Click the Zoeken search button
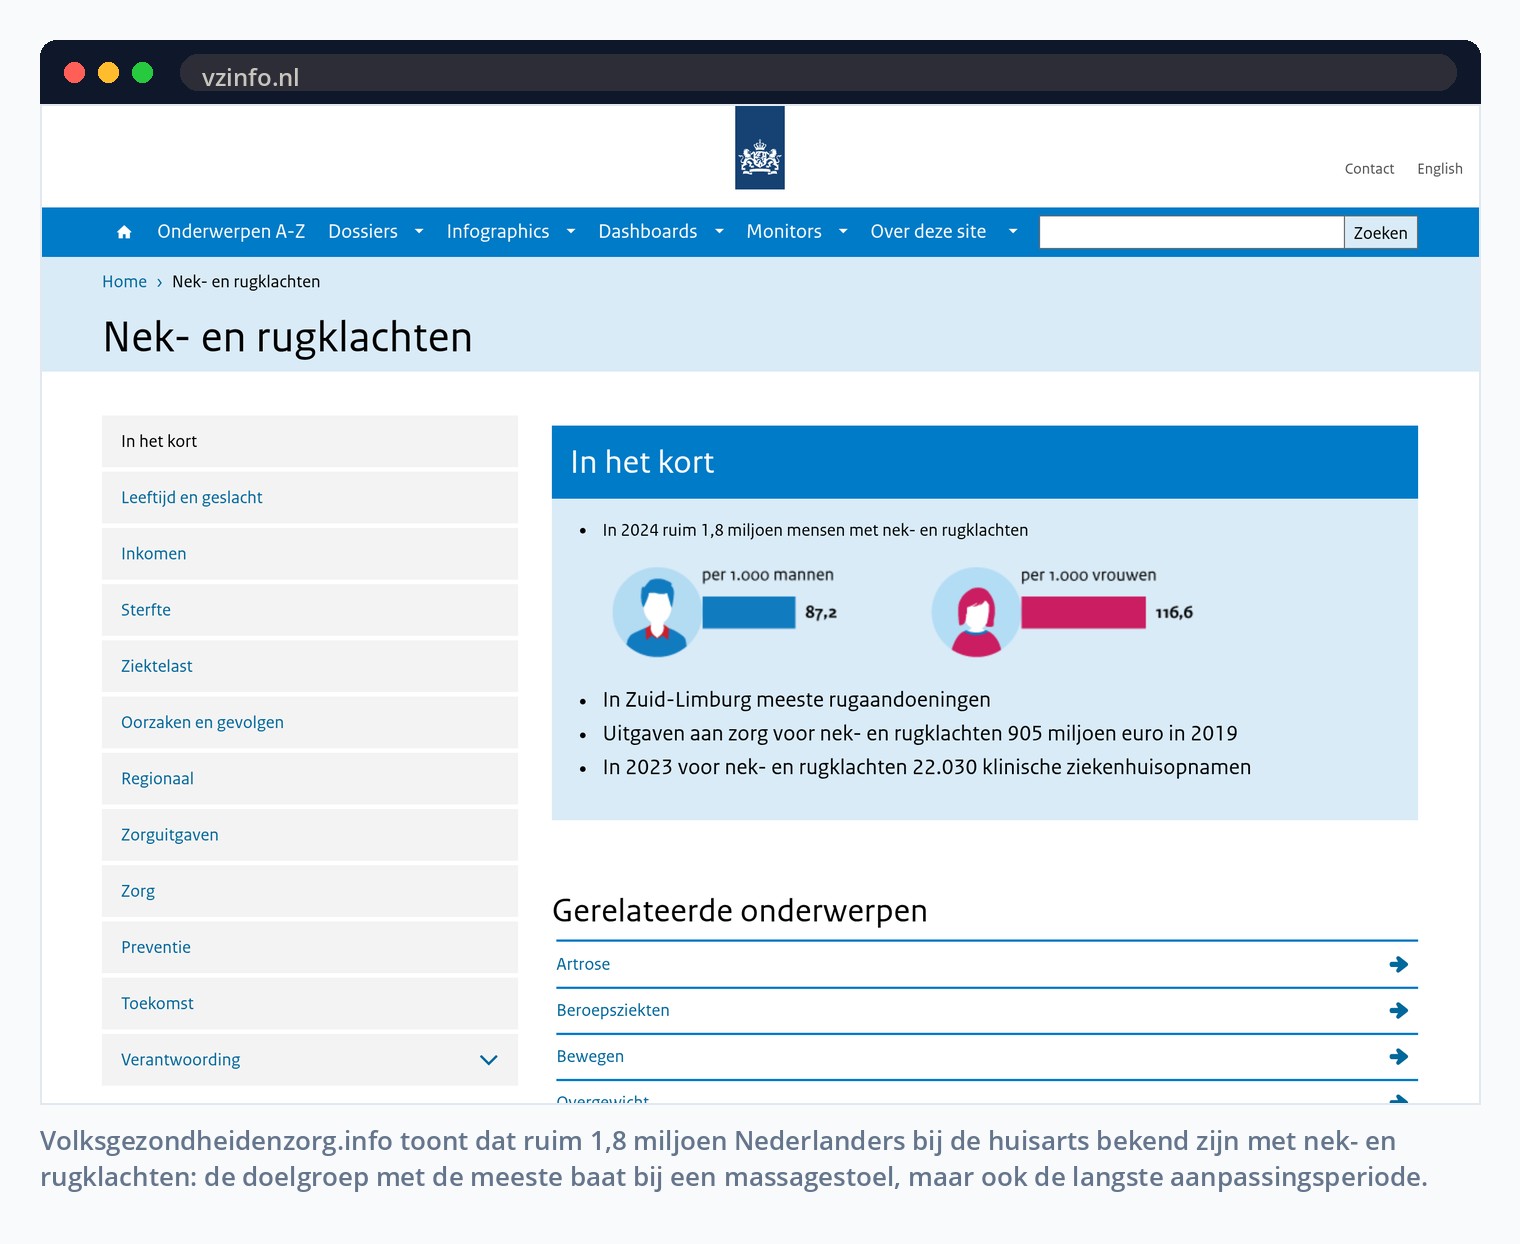 pos(1380,232)
